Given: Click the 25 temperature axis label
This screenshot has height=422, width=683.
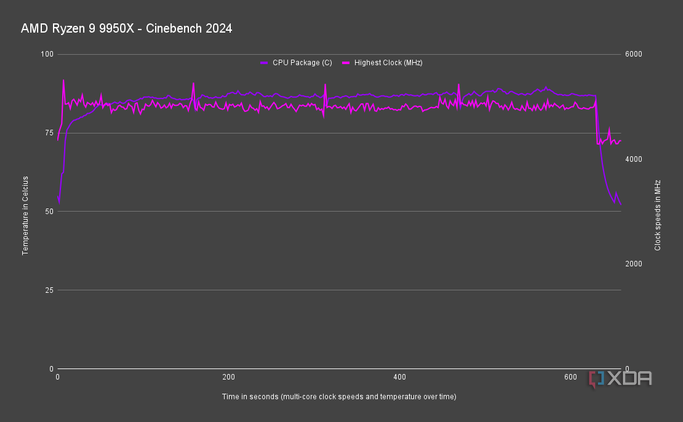Looking at the screenshot, I should 49,290.
